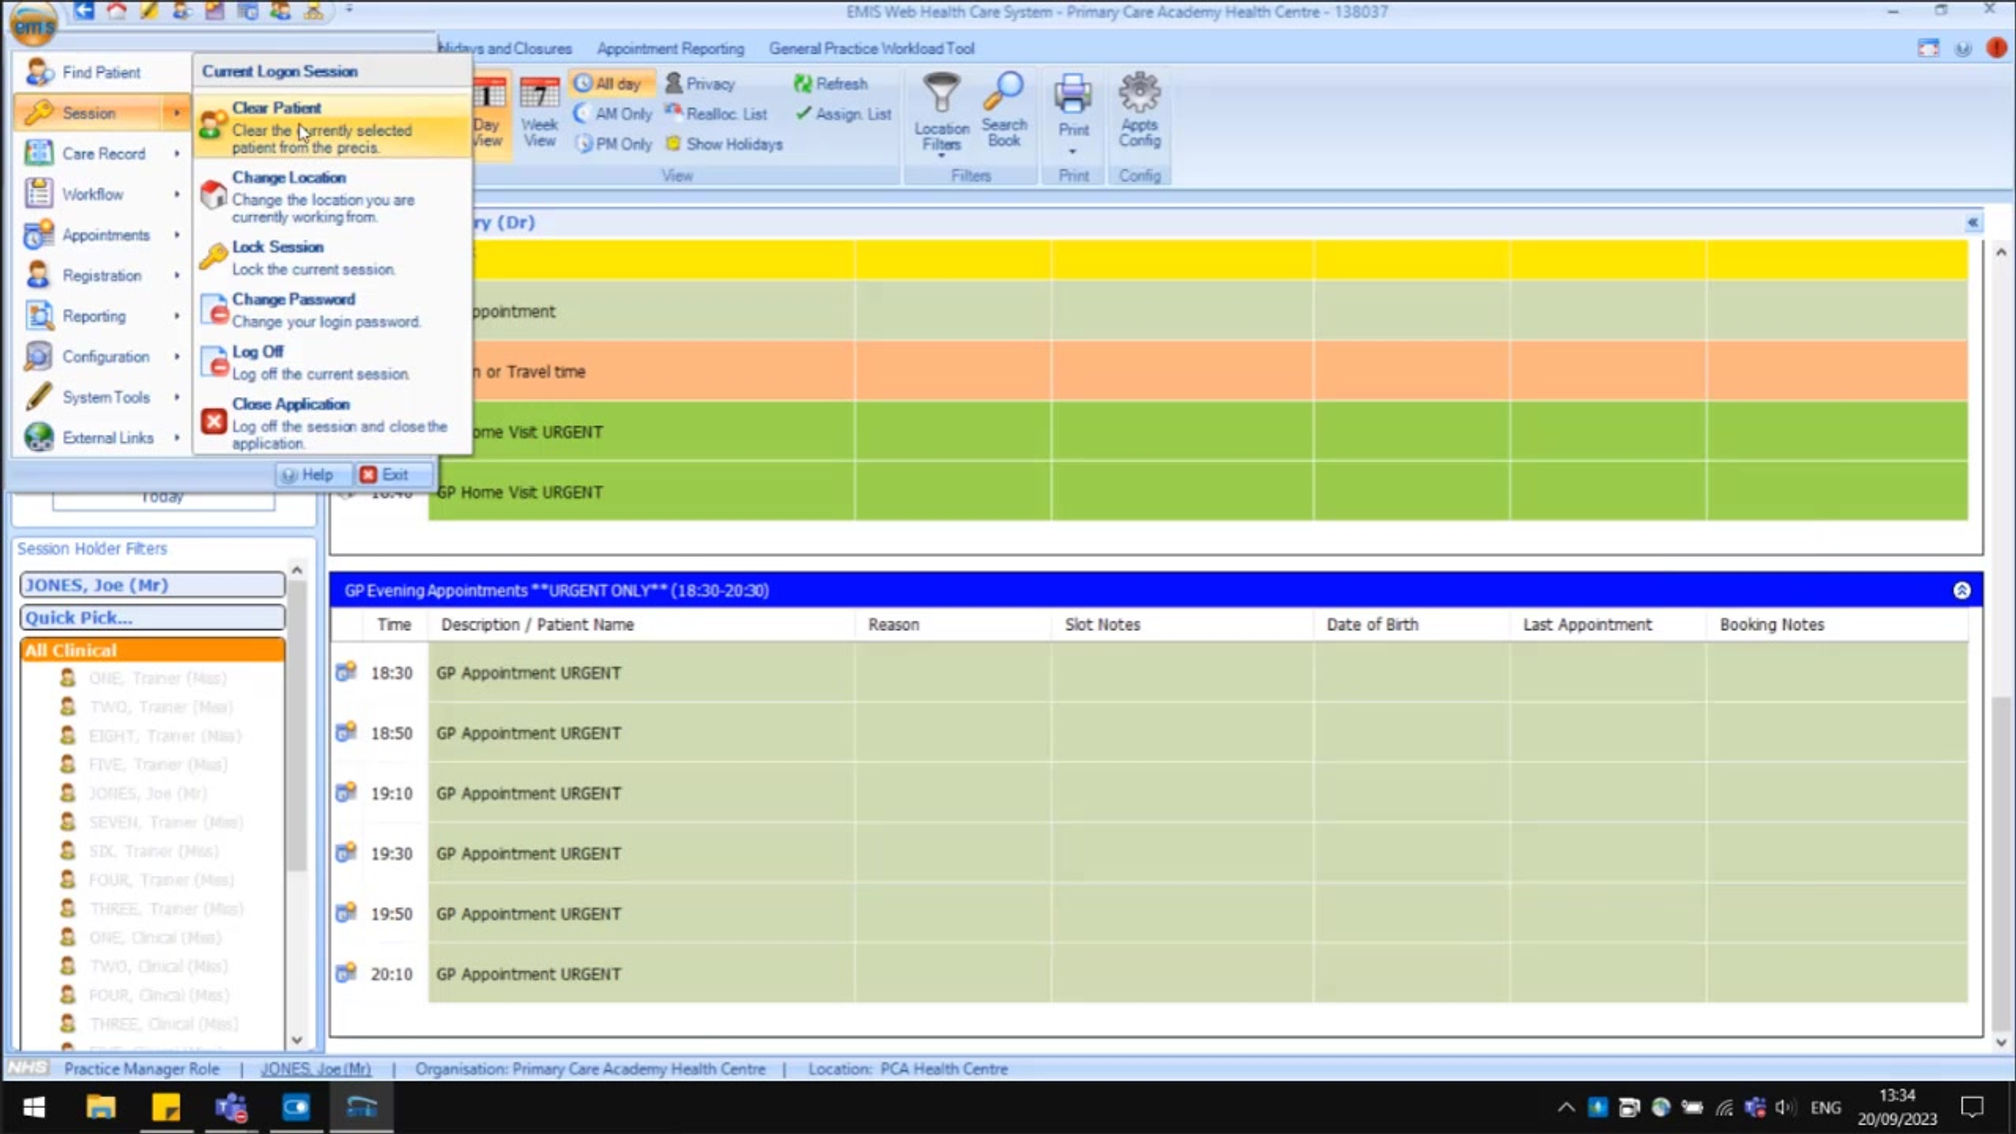Show hidden system tray icons
Image resolution: width=2016 pixels, height=1134 pixels.
tap(1566, 1107)
